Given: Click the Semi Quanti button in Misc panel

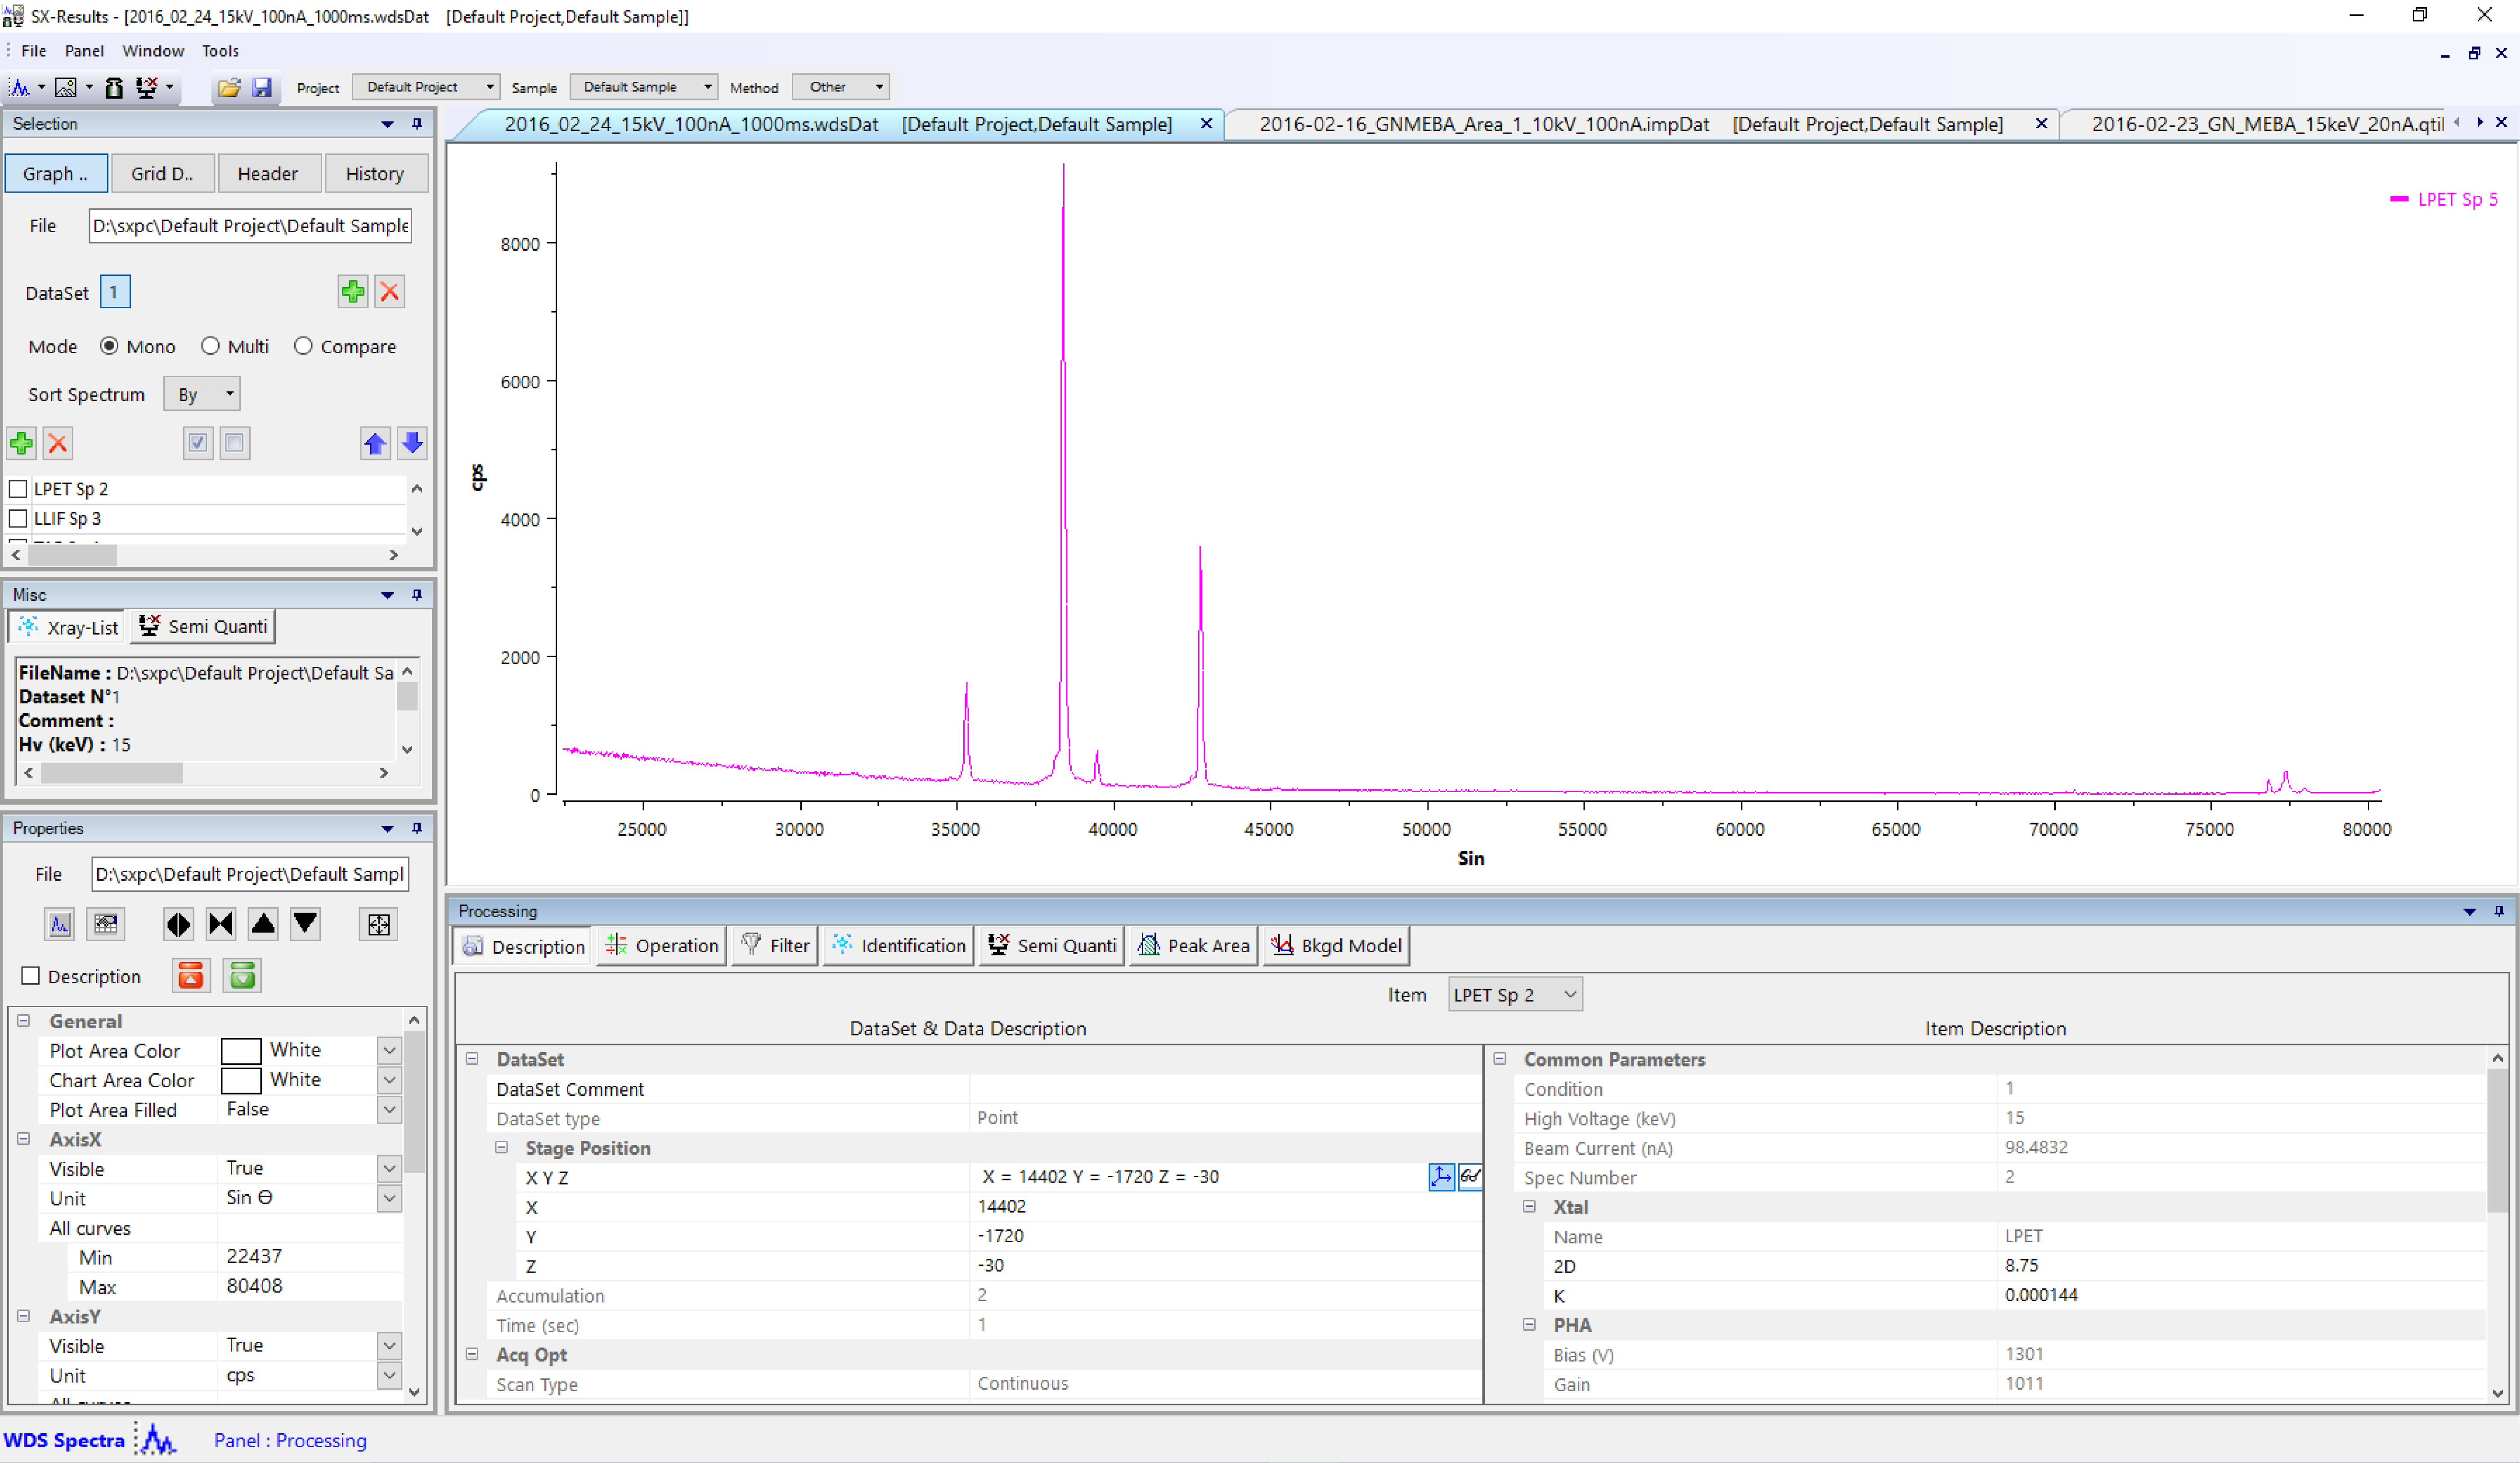Looking at the screenshot, I should coord(204,627).
